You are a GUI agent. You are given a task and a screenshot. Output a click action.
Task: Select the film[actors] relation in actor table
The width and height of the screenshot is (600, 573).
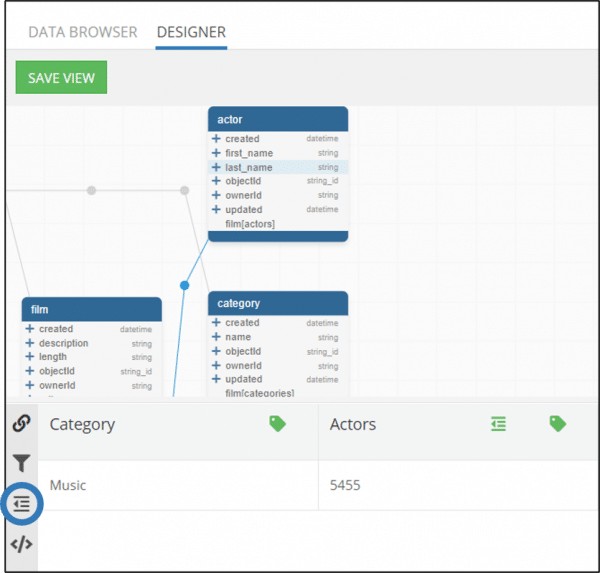250,224
